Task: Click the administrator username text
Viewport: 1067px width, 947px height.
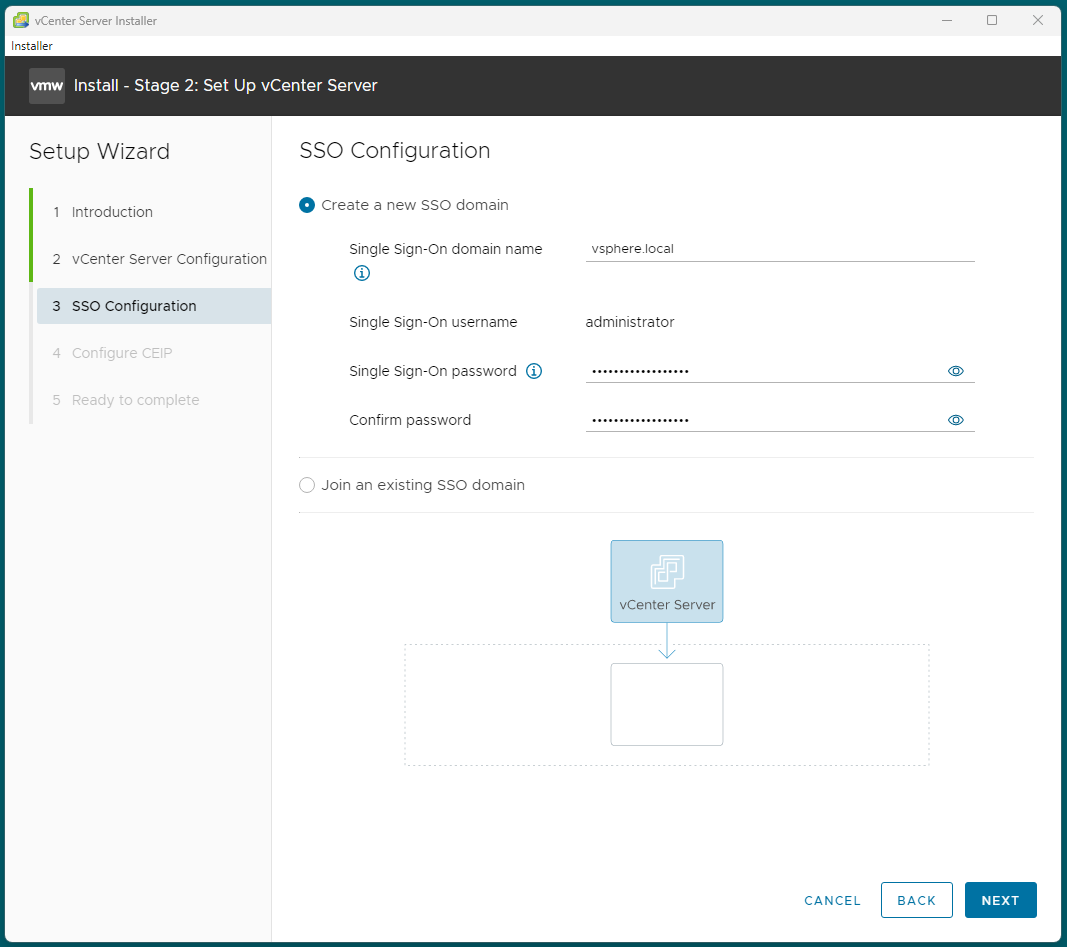Action: [x=629, y=322]
